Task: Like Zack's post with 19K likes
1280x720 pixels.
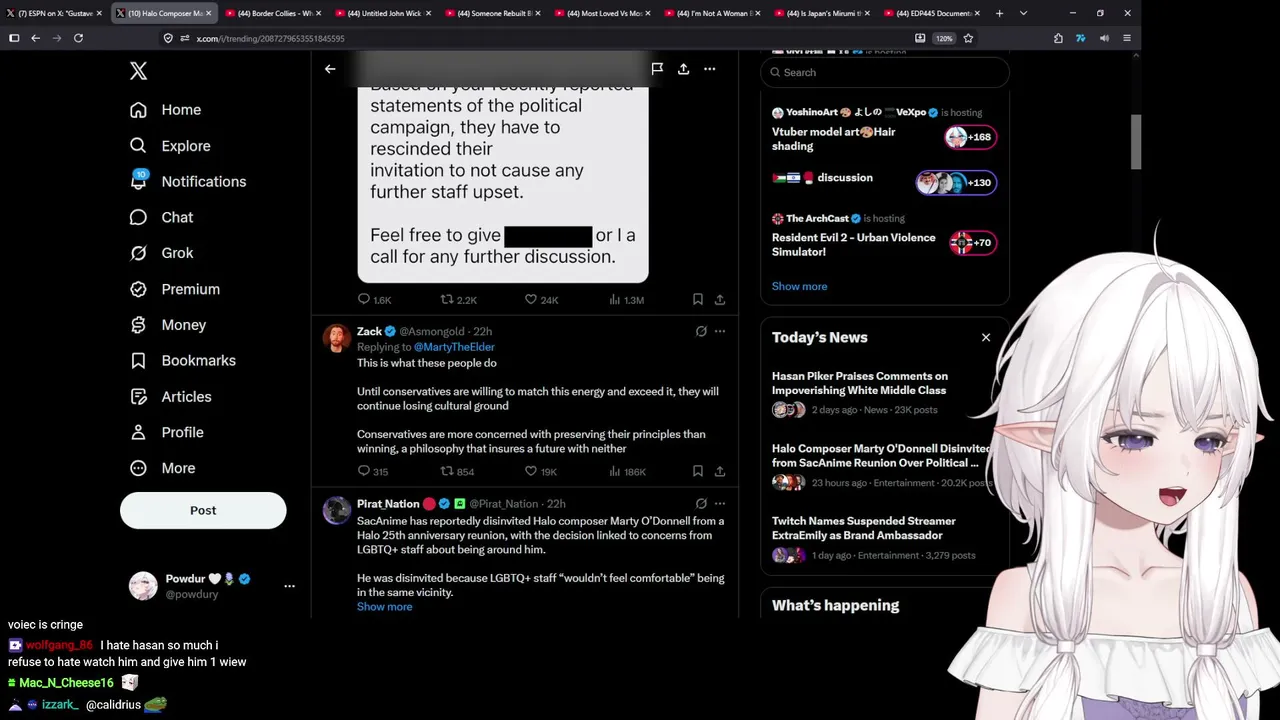Action: [x=541, y=471]
